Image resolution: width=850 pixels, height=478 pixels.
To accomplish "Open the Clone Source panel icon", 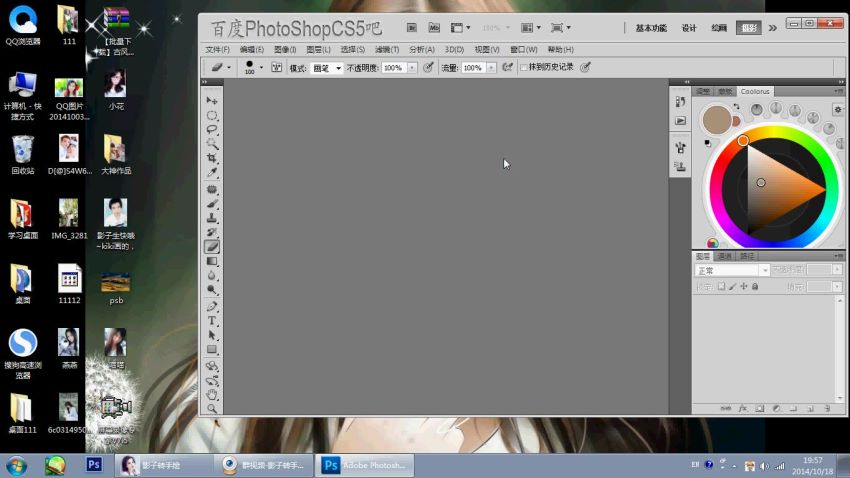I will 680,166.
